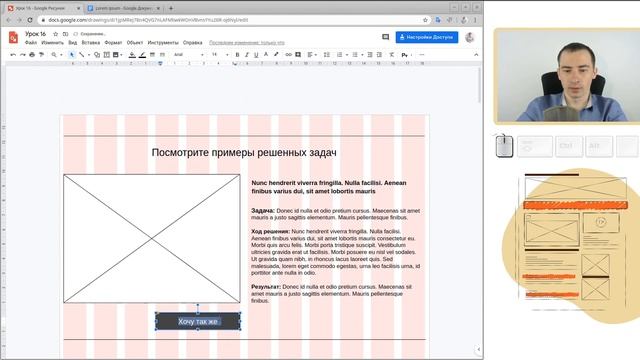
Task: Collapse the menus with the toolbar chevron
Action: [x=476, y=55]
